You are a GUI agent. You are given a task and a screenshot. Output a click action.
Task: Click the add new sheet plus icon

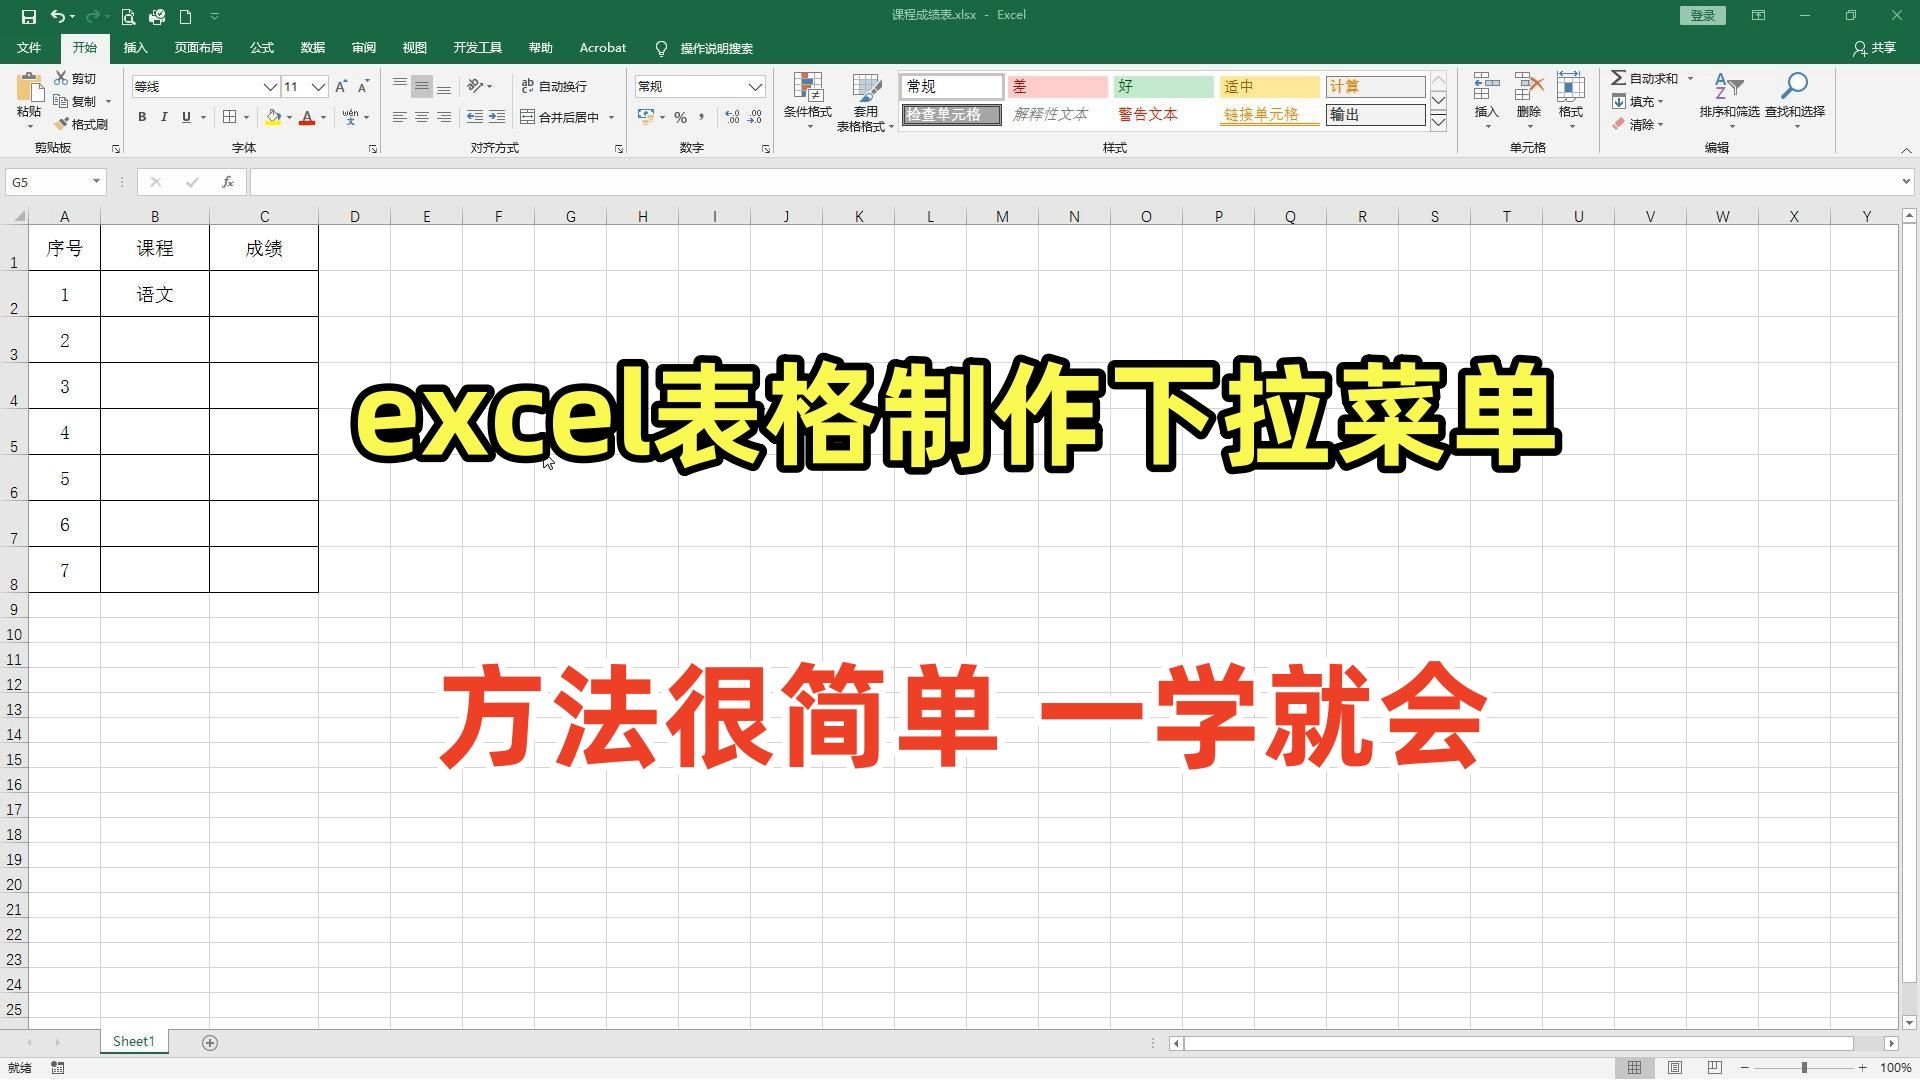coord(210,1043)
